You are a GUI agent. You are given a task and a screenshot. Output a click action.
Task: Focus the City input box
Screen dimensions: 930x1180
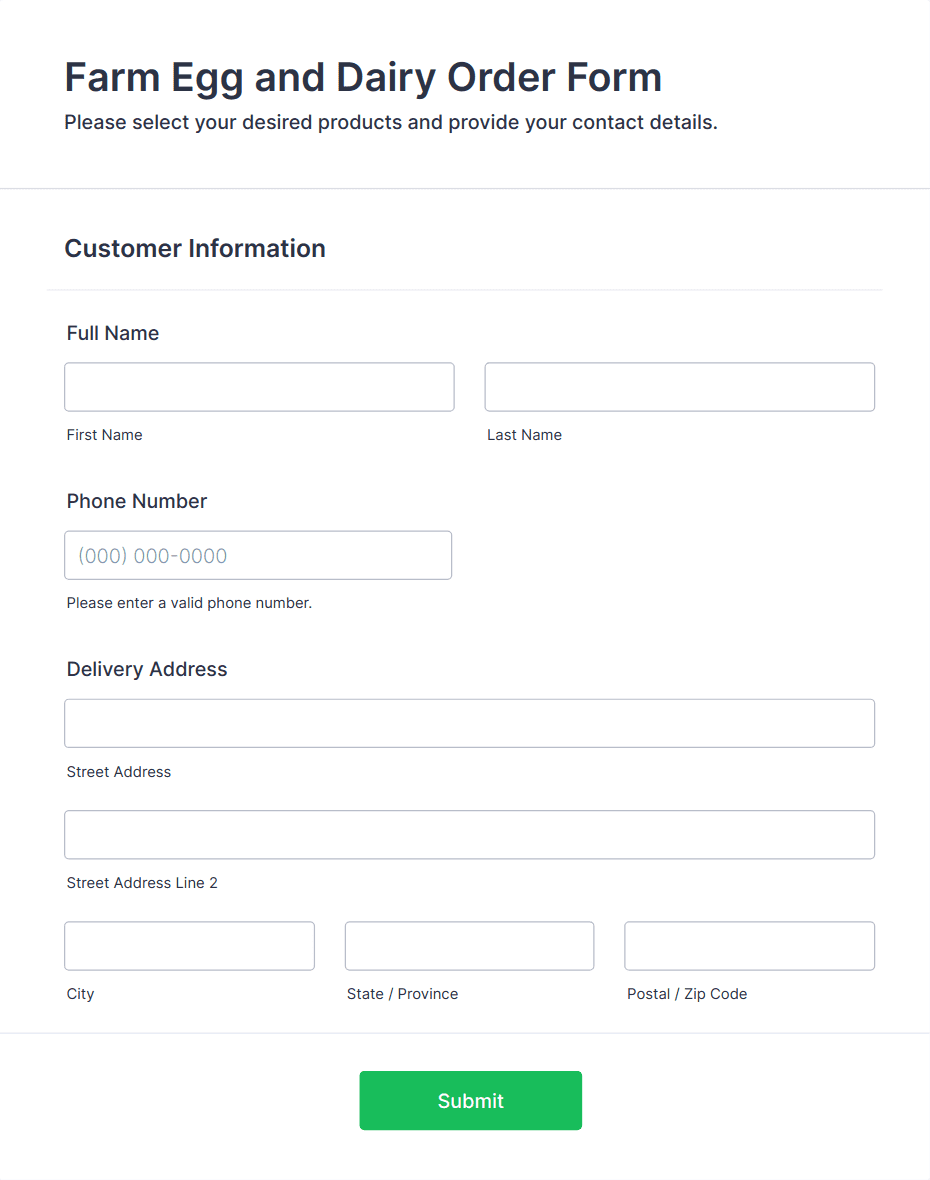pos(189,946)
